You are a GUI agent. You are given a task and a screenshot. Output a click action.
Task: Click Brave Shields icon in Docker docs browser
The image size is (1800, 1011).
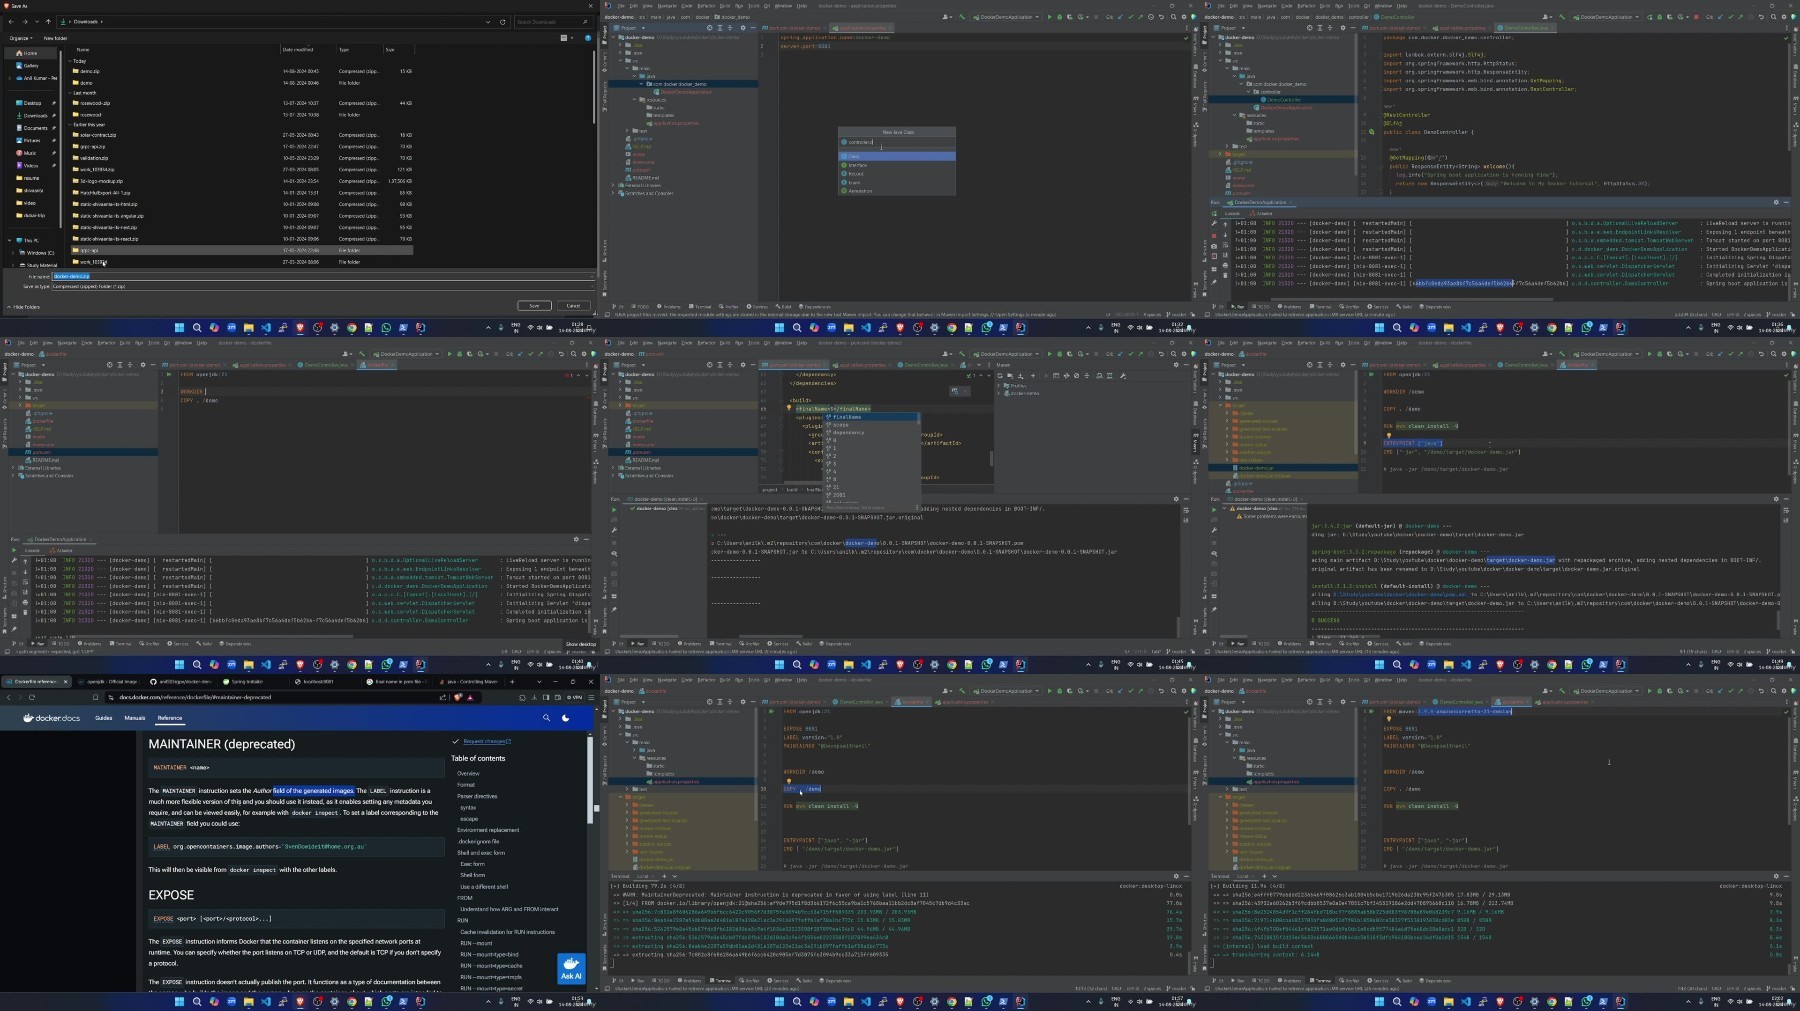pos(457,697)
